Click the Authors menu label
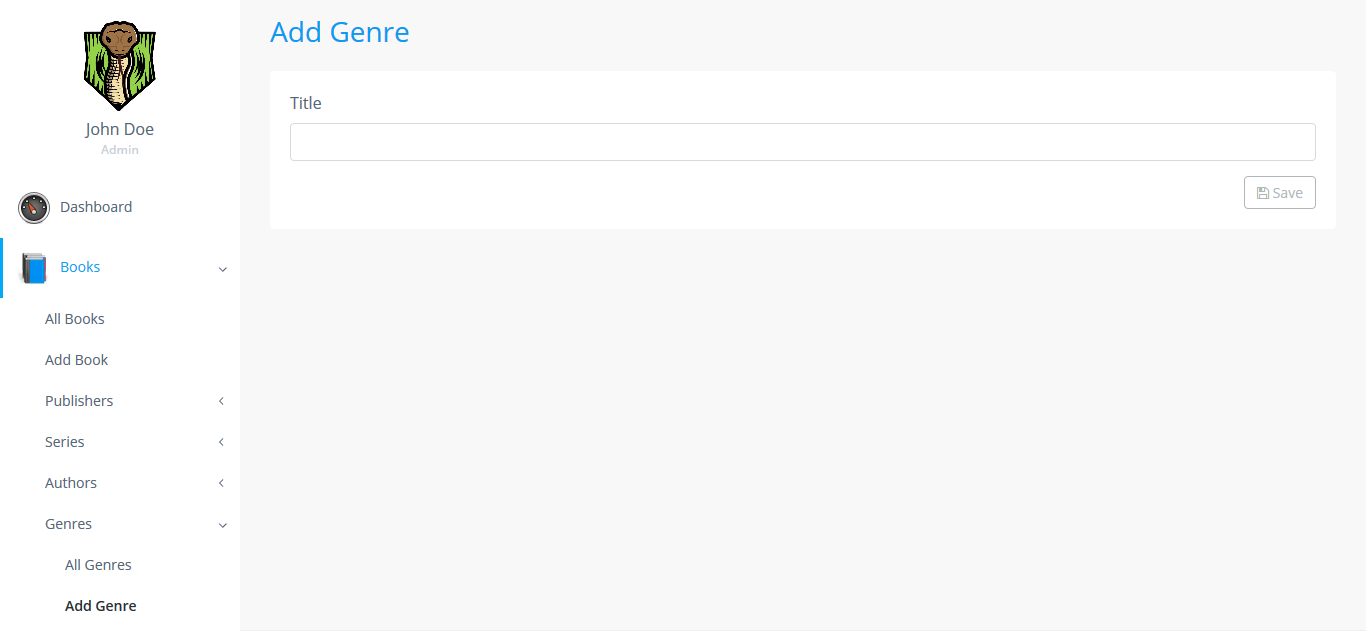Viewport: 1366px width, 638px height. point(71,483)
